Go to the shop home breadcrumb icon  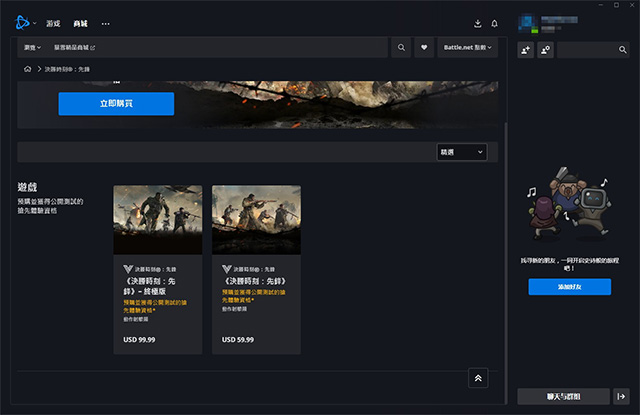click(x=27, y=69)
